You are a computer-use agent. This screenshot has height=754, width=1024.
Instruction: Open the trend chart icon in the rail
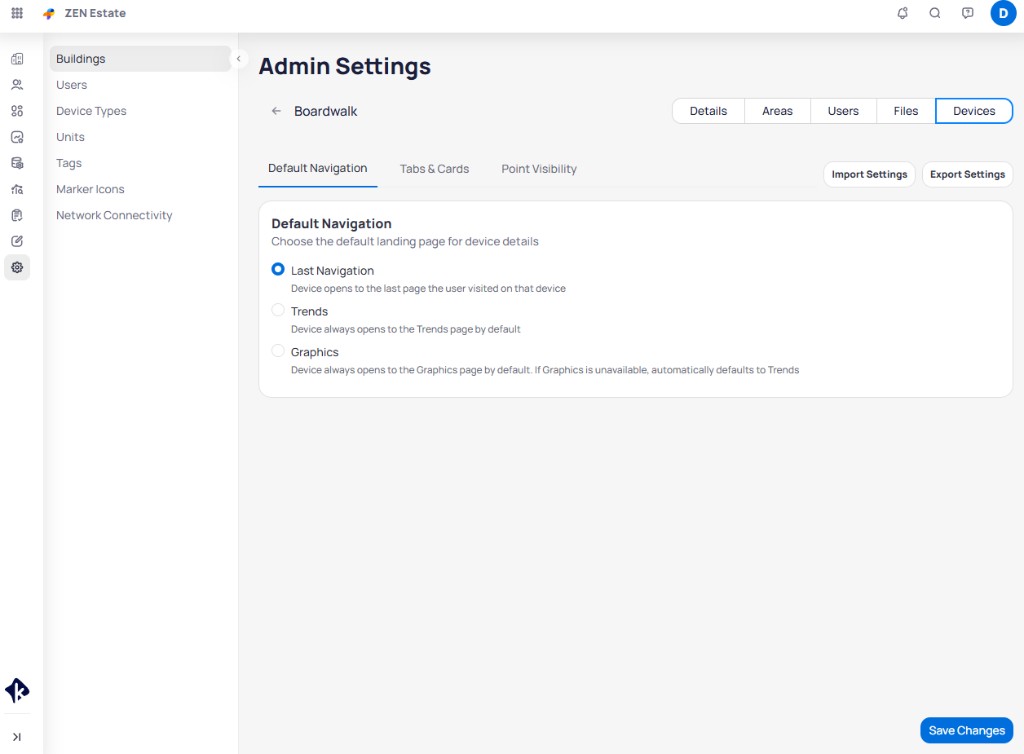click(x=17, y=137)
